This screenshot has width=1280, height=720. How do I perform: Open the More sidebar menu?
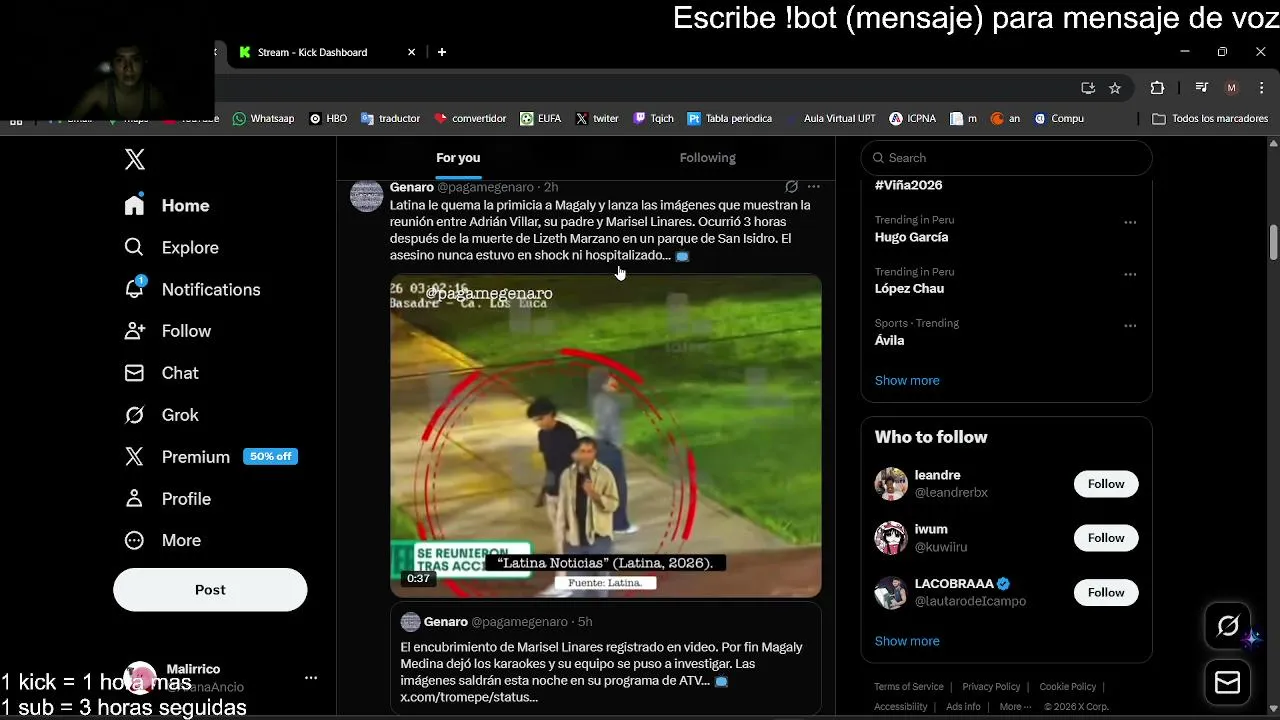coord(162,540)
